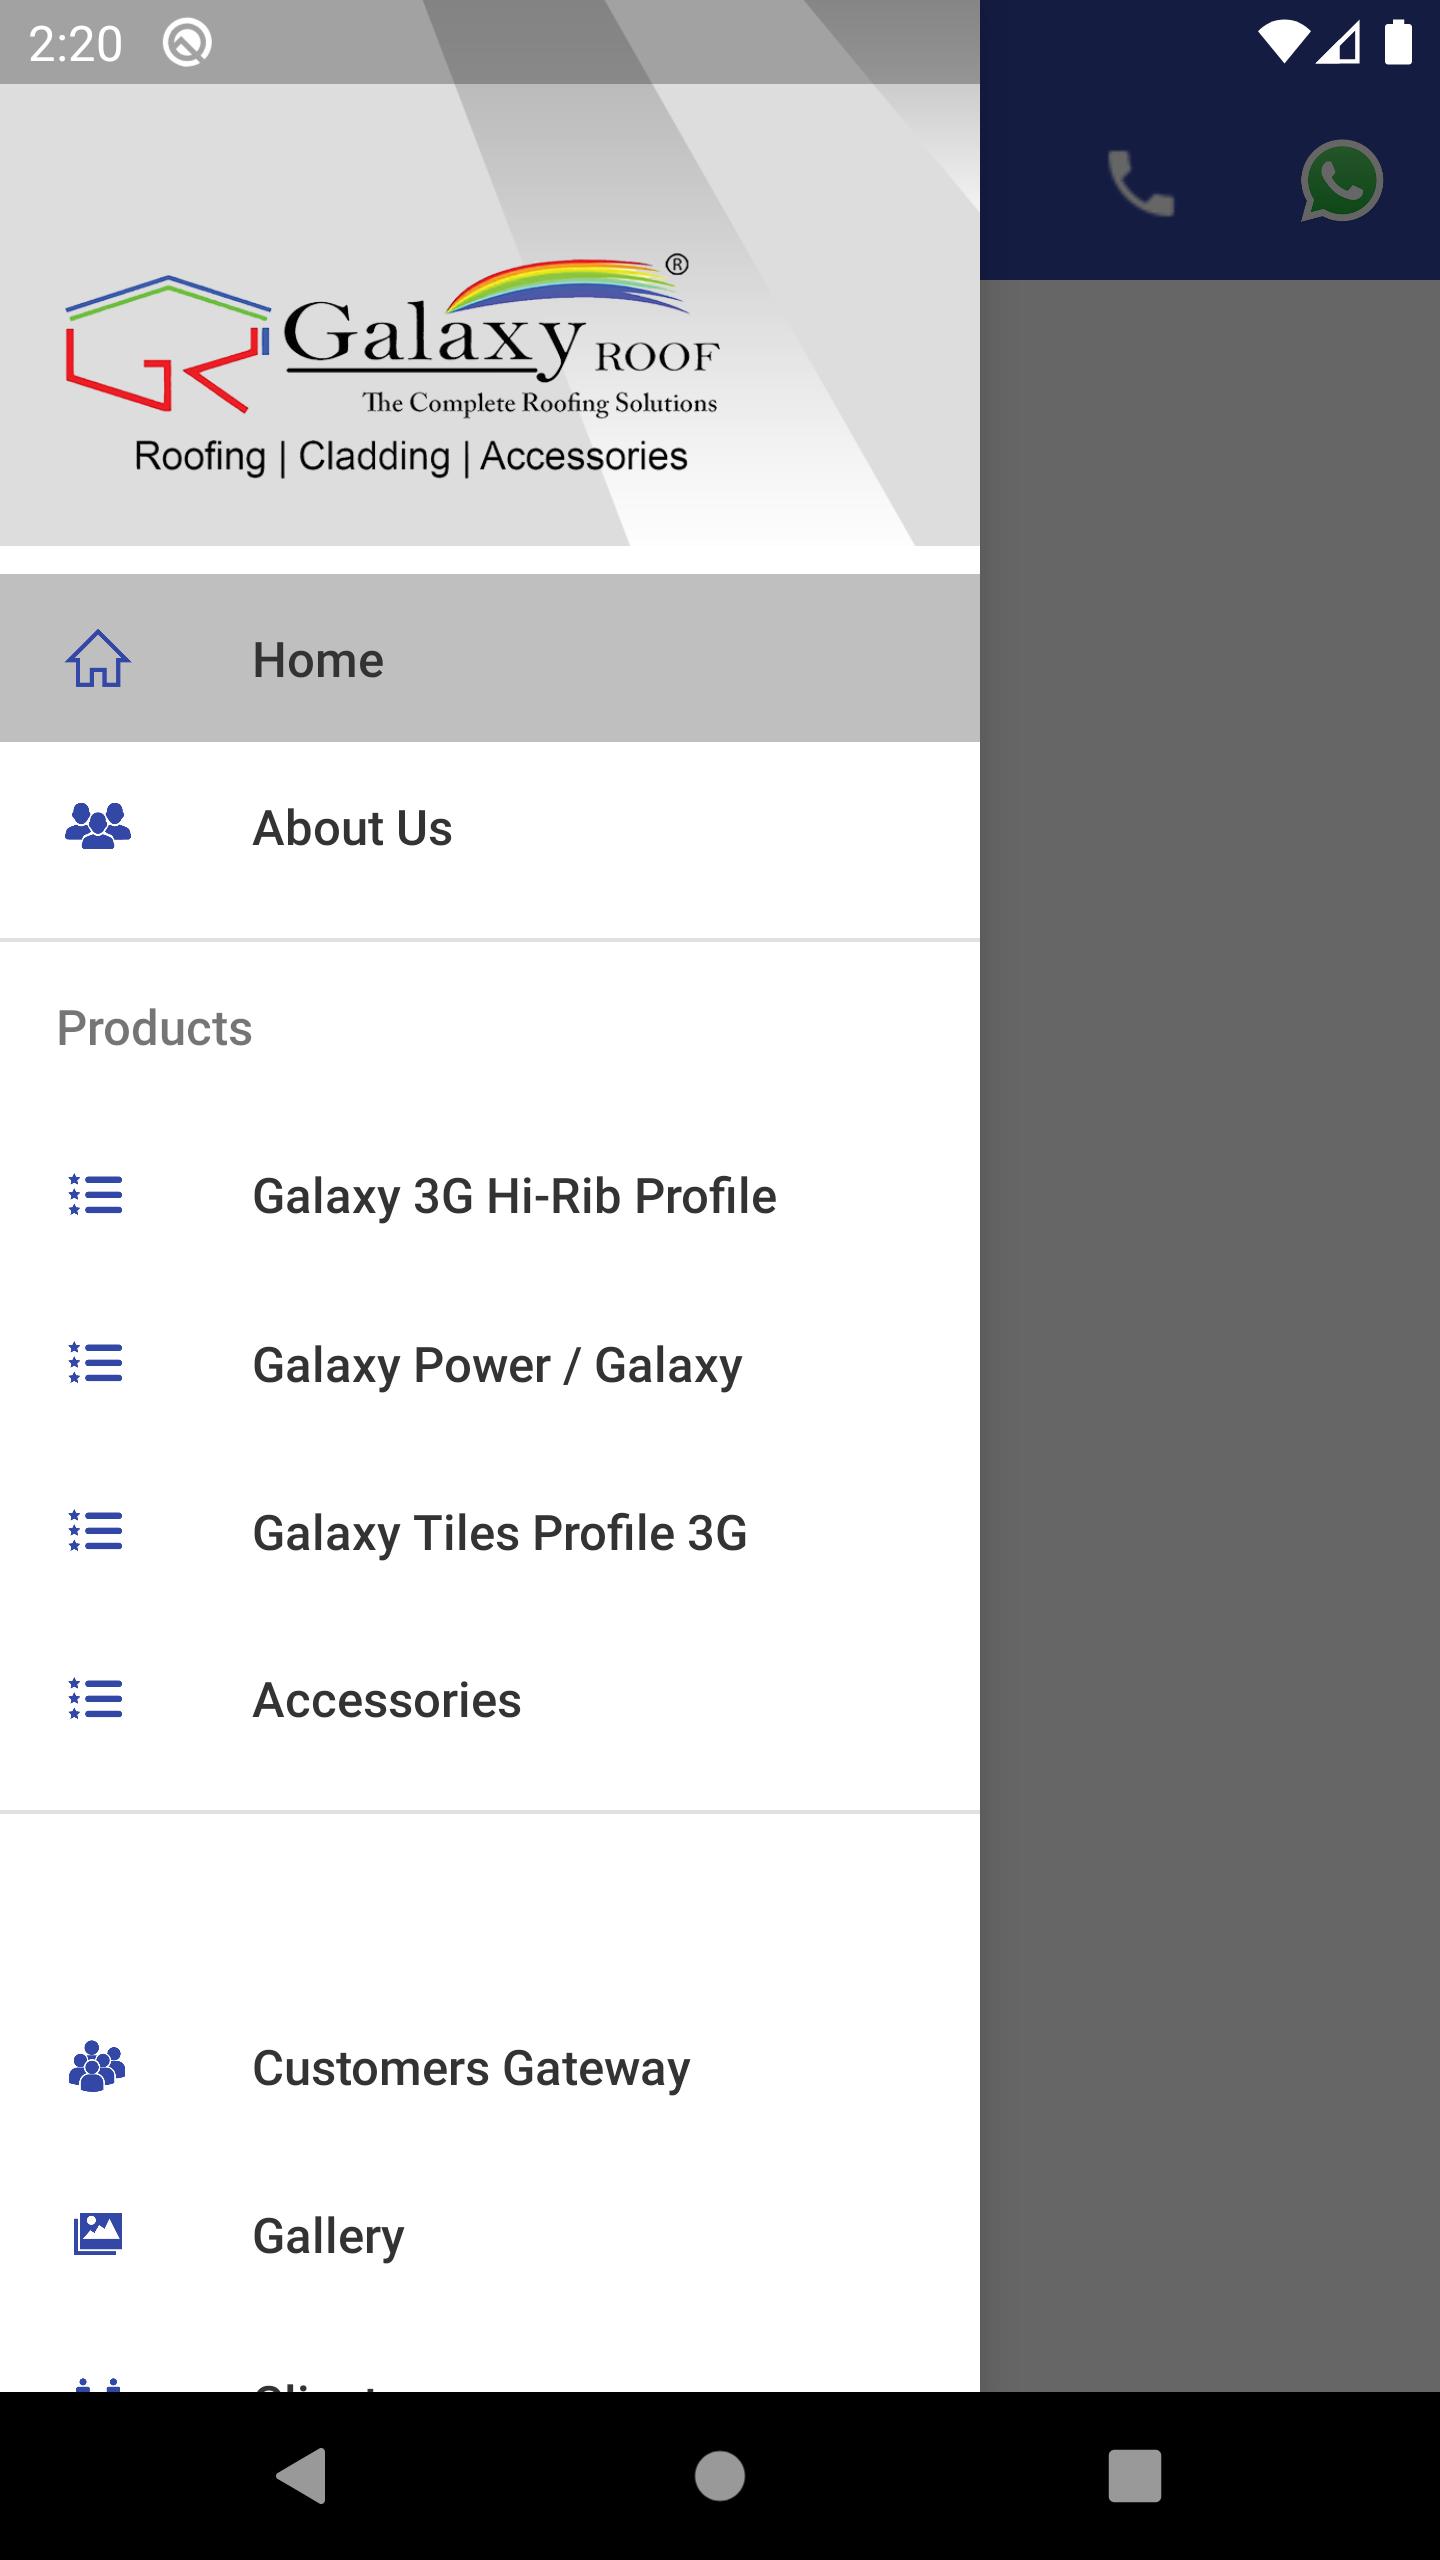Tap the Android back button
Screen dimensions: 1440x2560
[x=302, y=2476]
